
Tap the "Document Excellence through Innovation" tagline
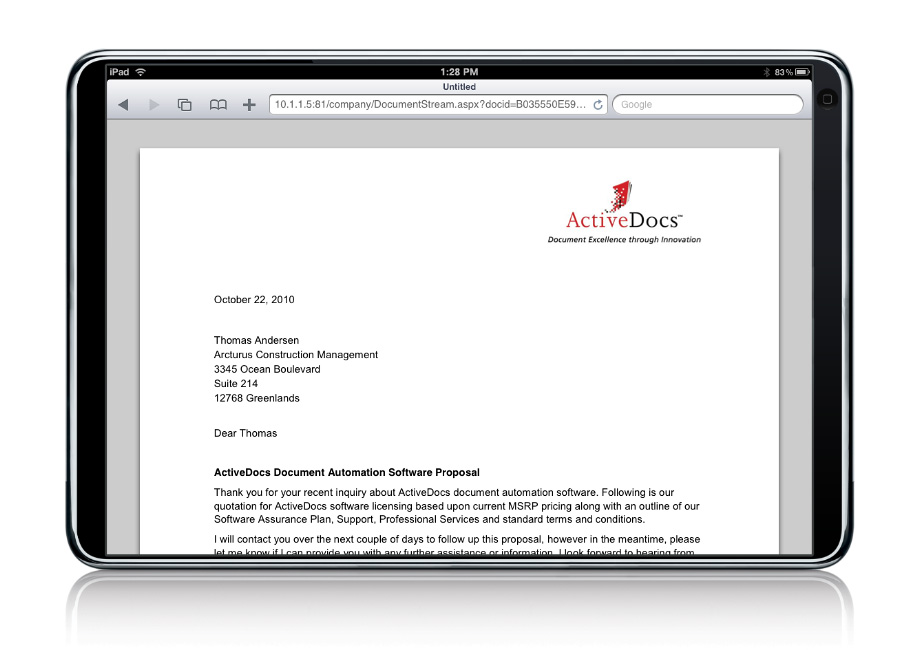pos(624,239)
